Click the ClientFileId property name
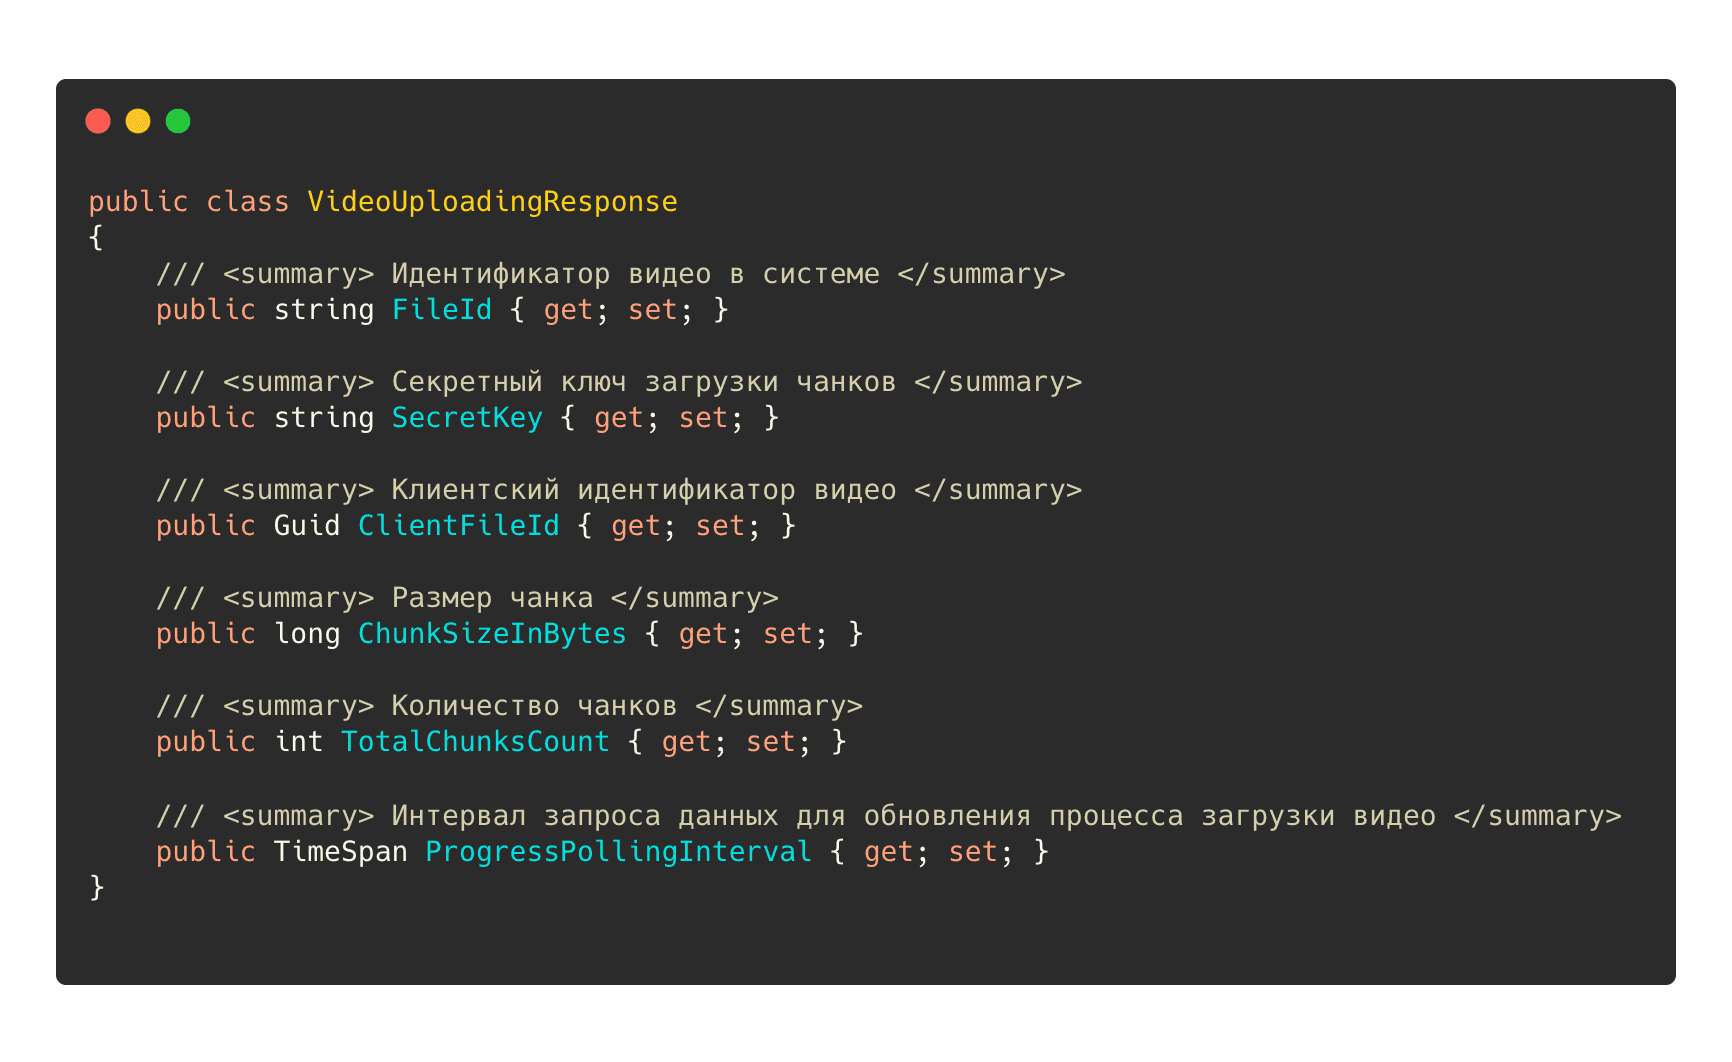Viewport: 1732px width, 1062px height. [x=458, y=526]
